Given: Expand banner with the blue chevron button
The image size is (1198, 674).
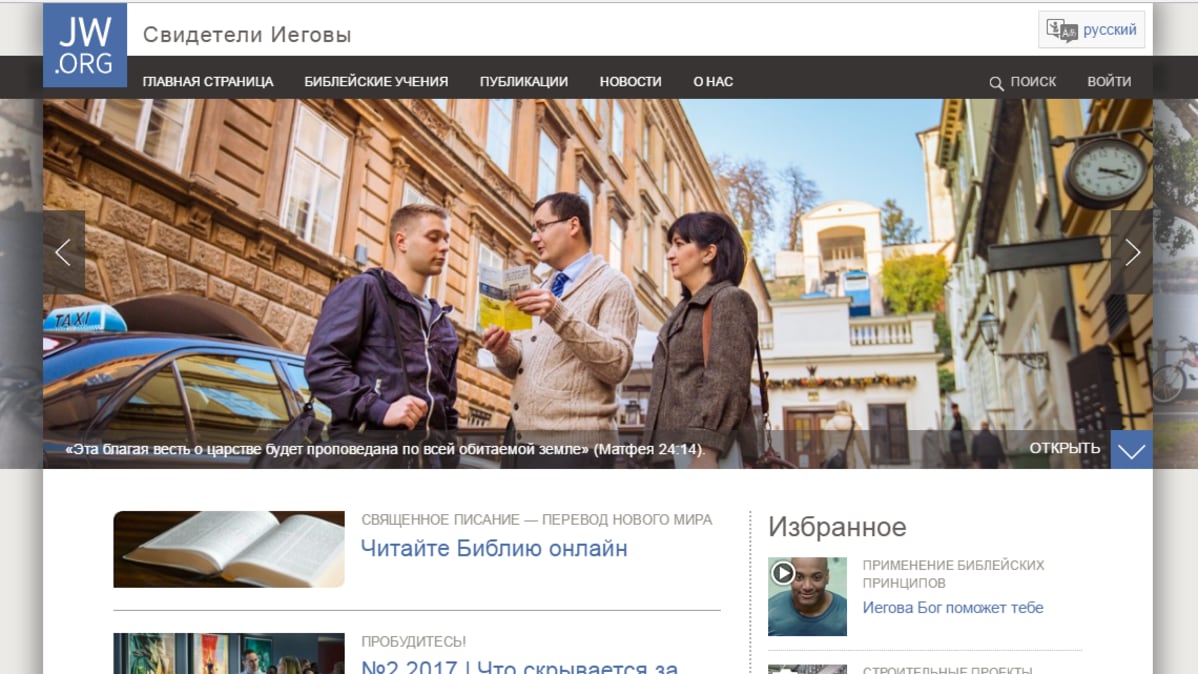Looking at the screenshot, I should point(1132,449).
